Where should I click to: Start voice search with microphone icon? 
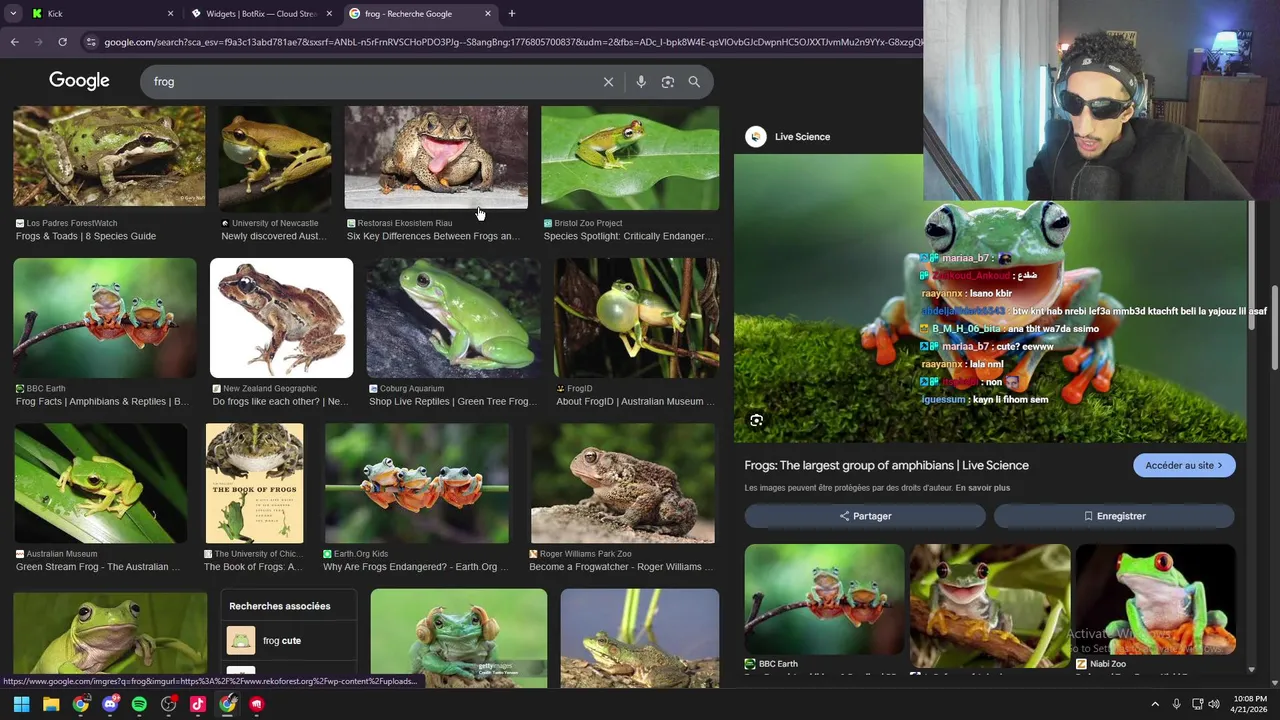click(x=641, y=82)
